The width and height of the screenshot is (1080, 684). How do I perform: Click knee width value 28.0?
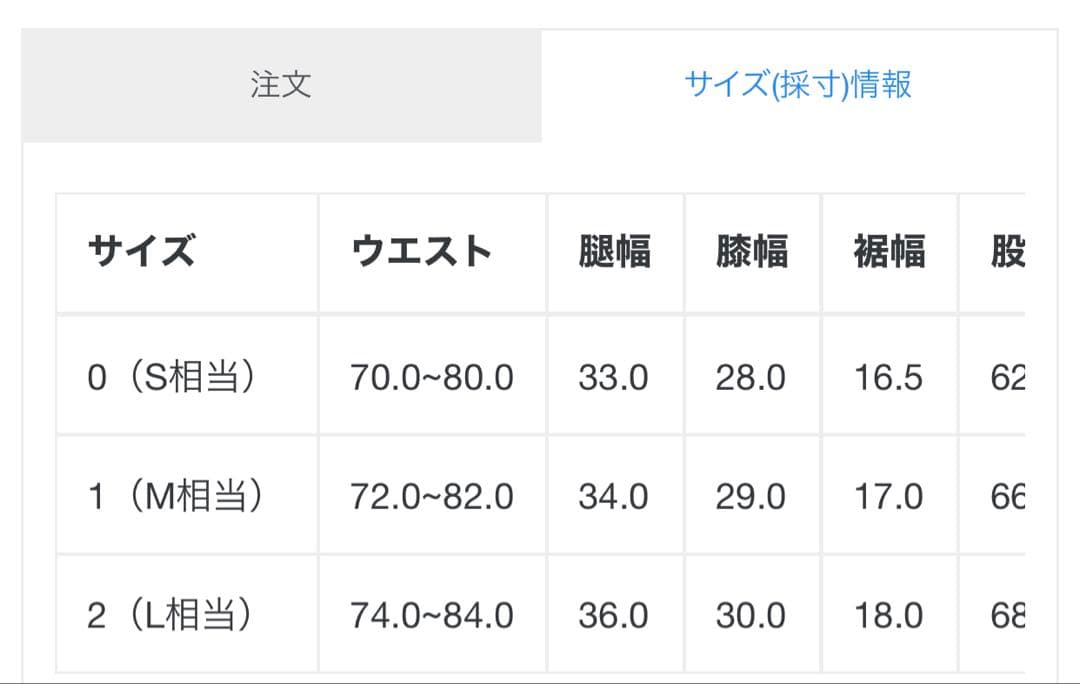751,378
